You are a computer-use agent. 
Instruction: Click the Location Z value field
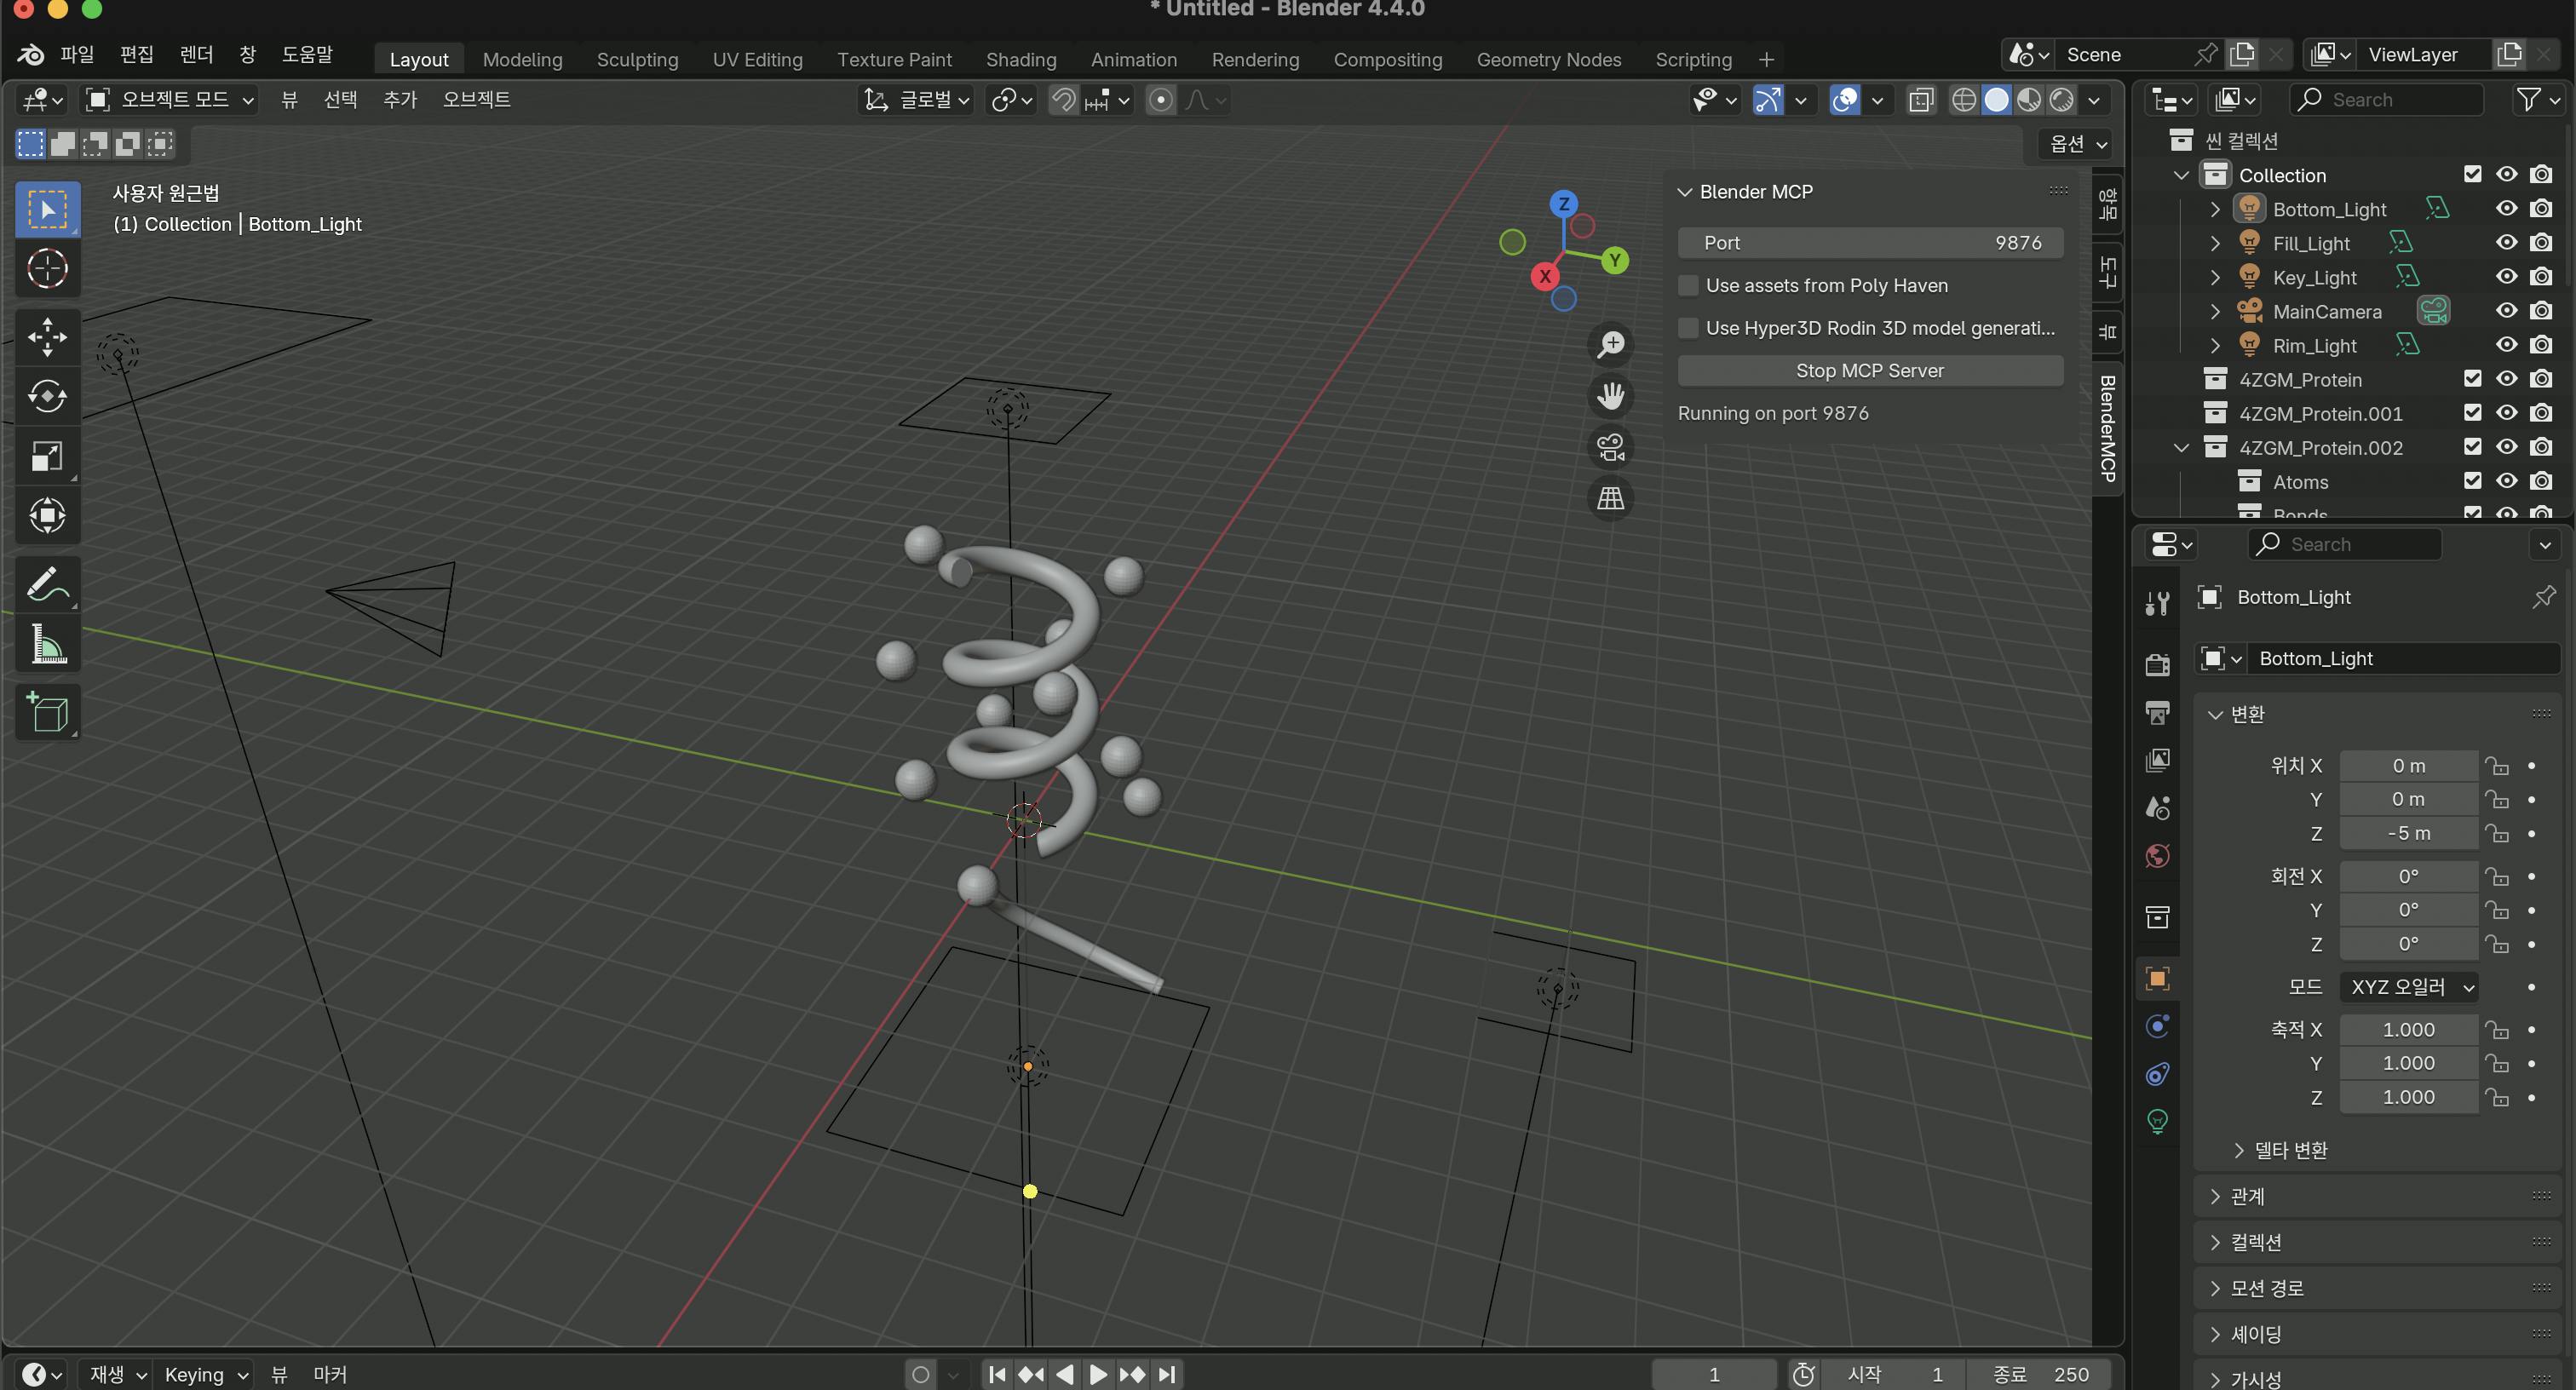click(2408, 833)
